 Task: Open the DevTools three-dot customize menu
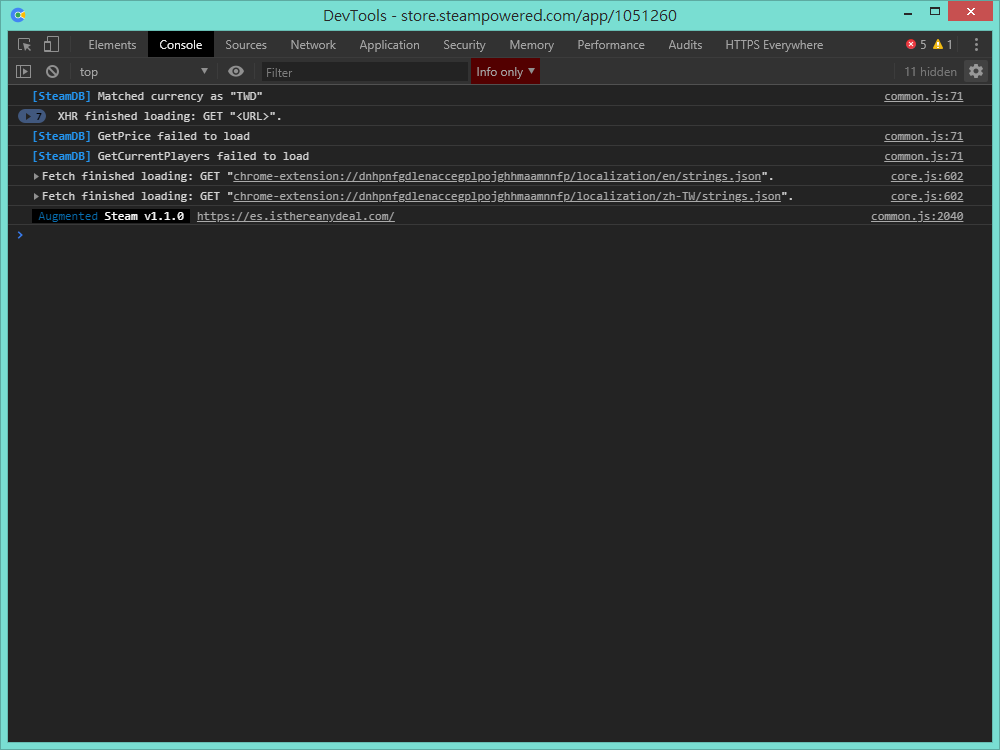click(976, 45)
